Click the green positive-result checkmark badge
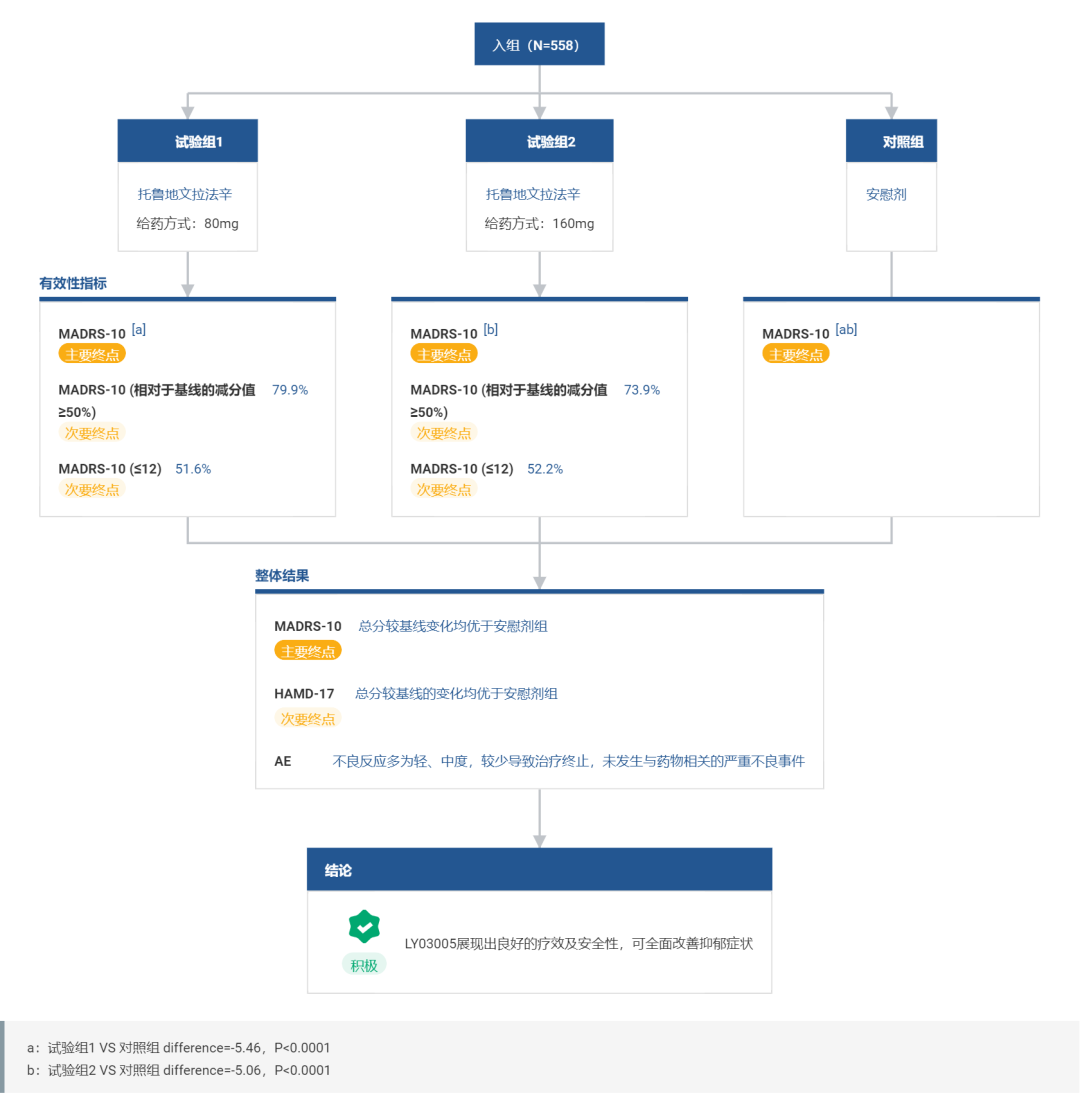The width and height of the screenshot is (1080, 1116). pyautogui.click(x=364, y=926)
